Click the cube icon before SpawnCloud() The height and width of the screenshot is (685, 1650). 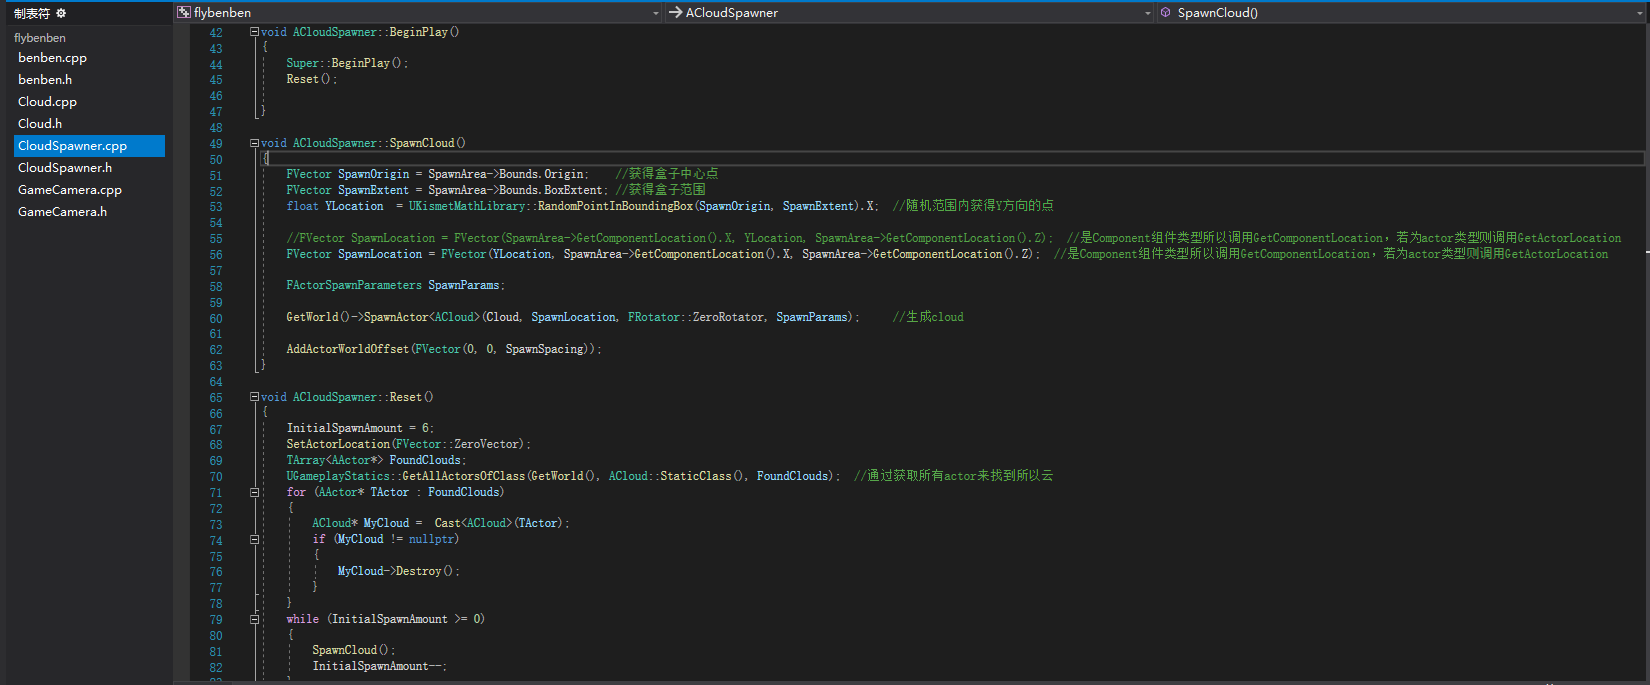(1166, 12)
